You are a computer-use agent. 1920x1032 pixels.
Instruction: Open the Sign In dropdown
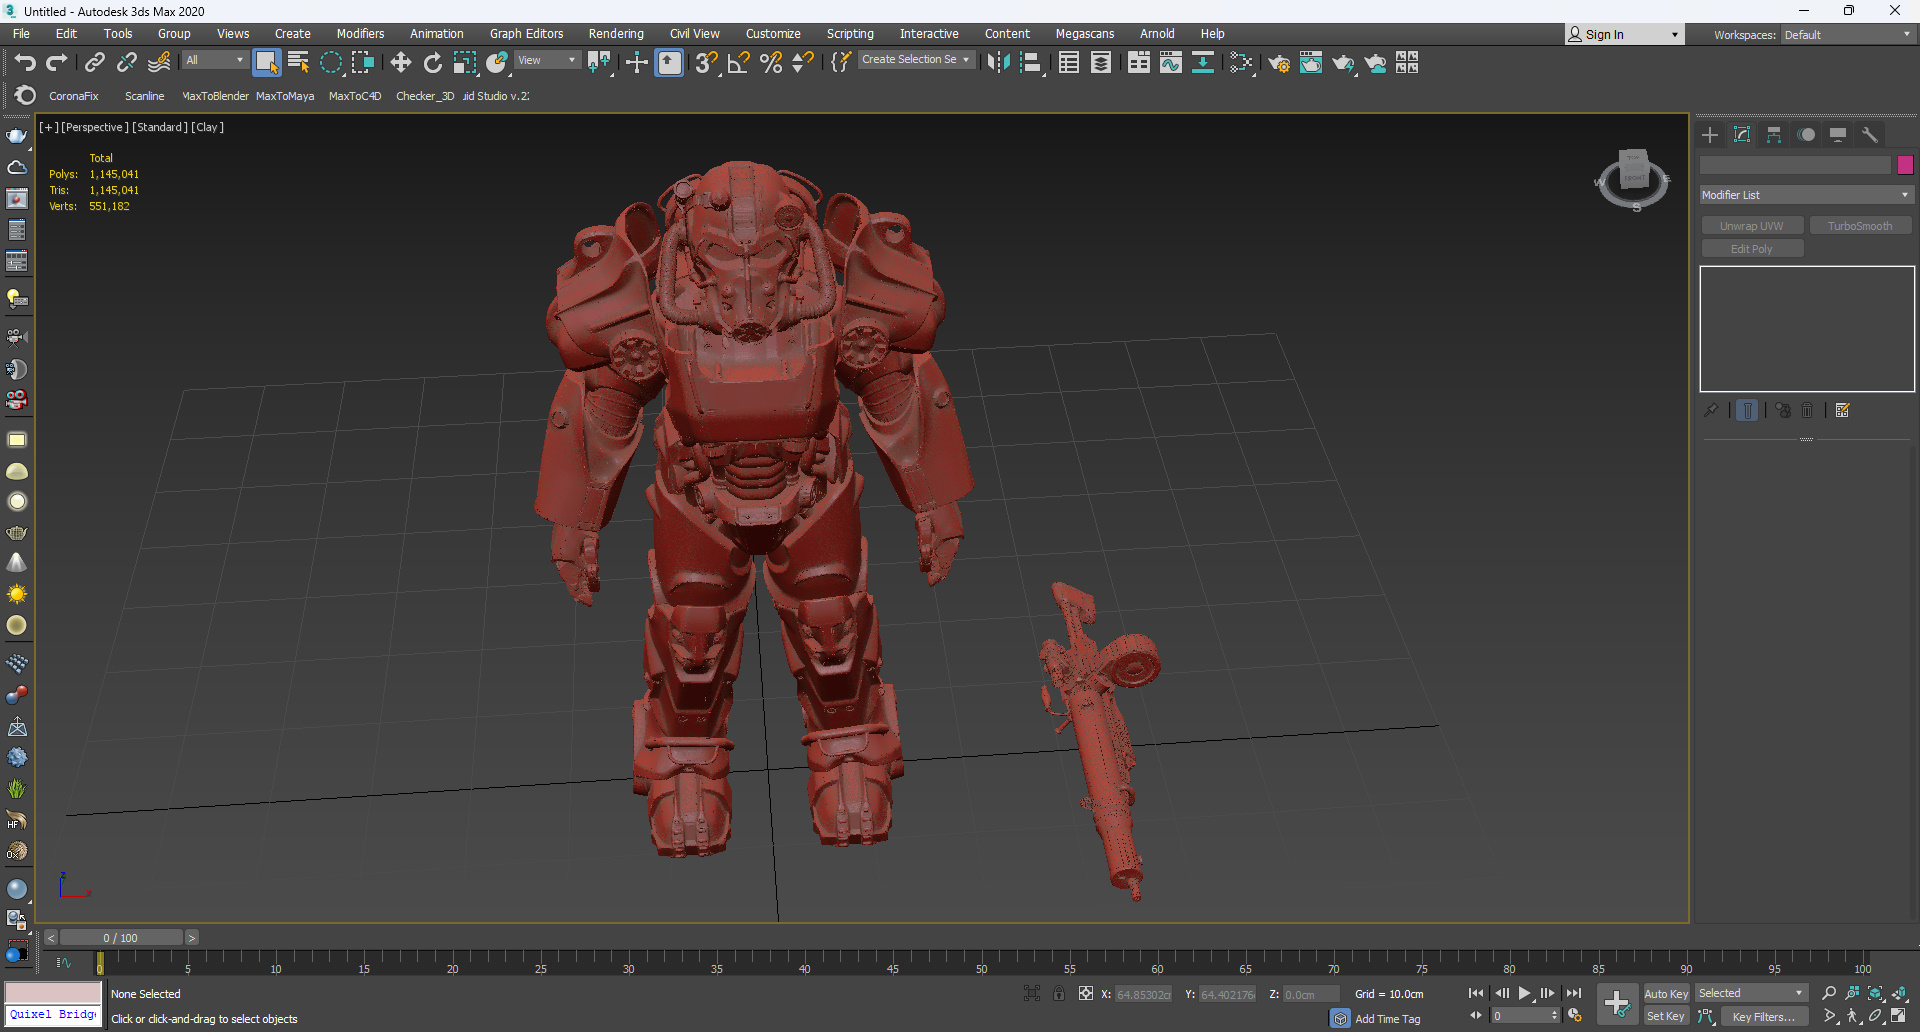point(1624,35)
